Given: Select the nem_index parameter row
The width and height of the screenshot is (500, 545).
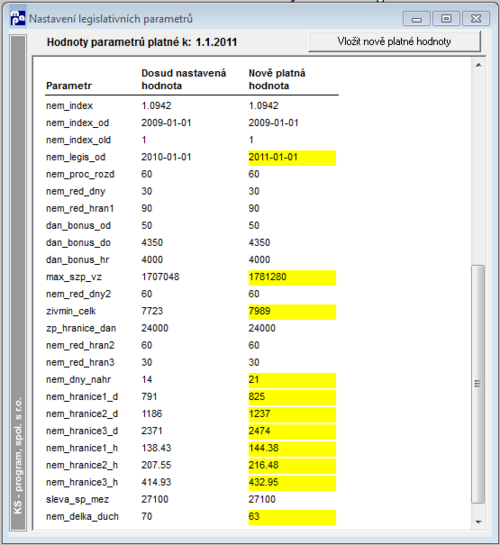Looking at the screenshot, I should pyautogui.click(x=191, y=106).
